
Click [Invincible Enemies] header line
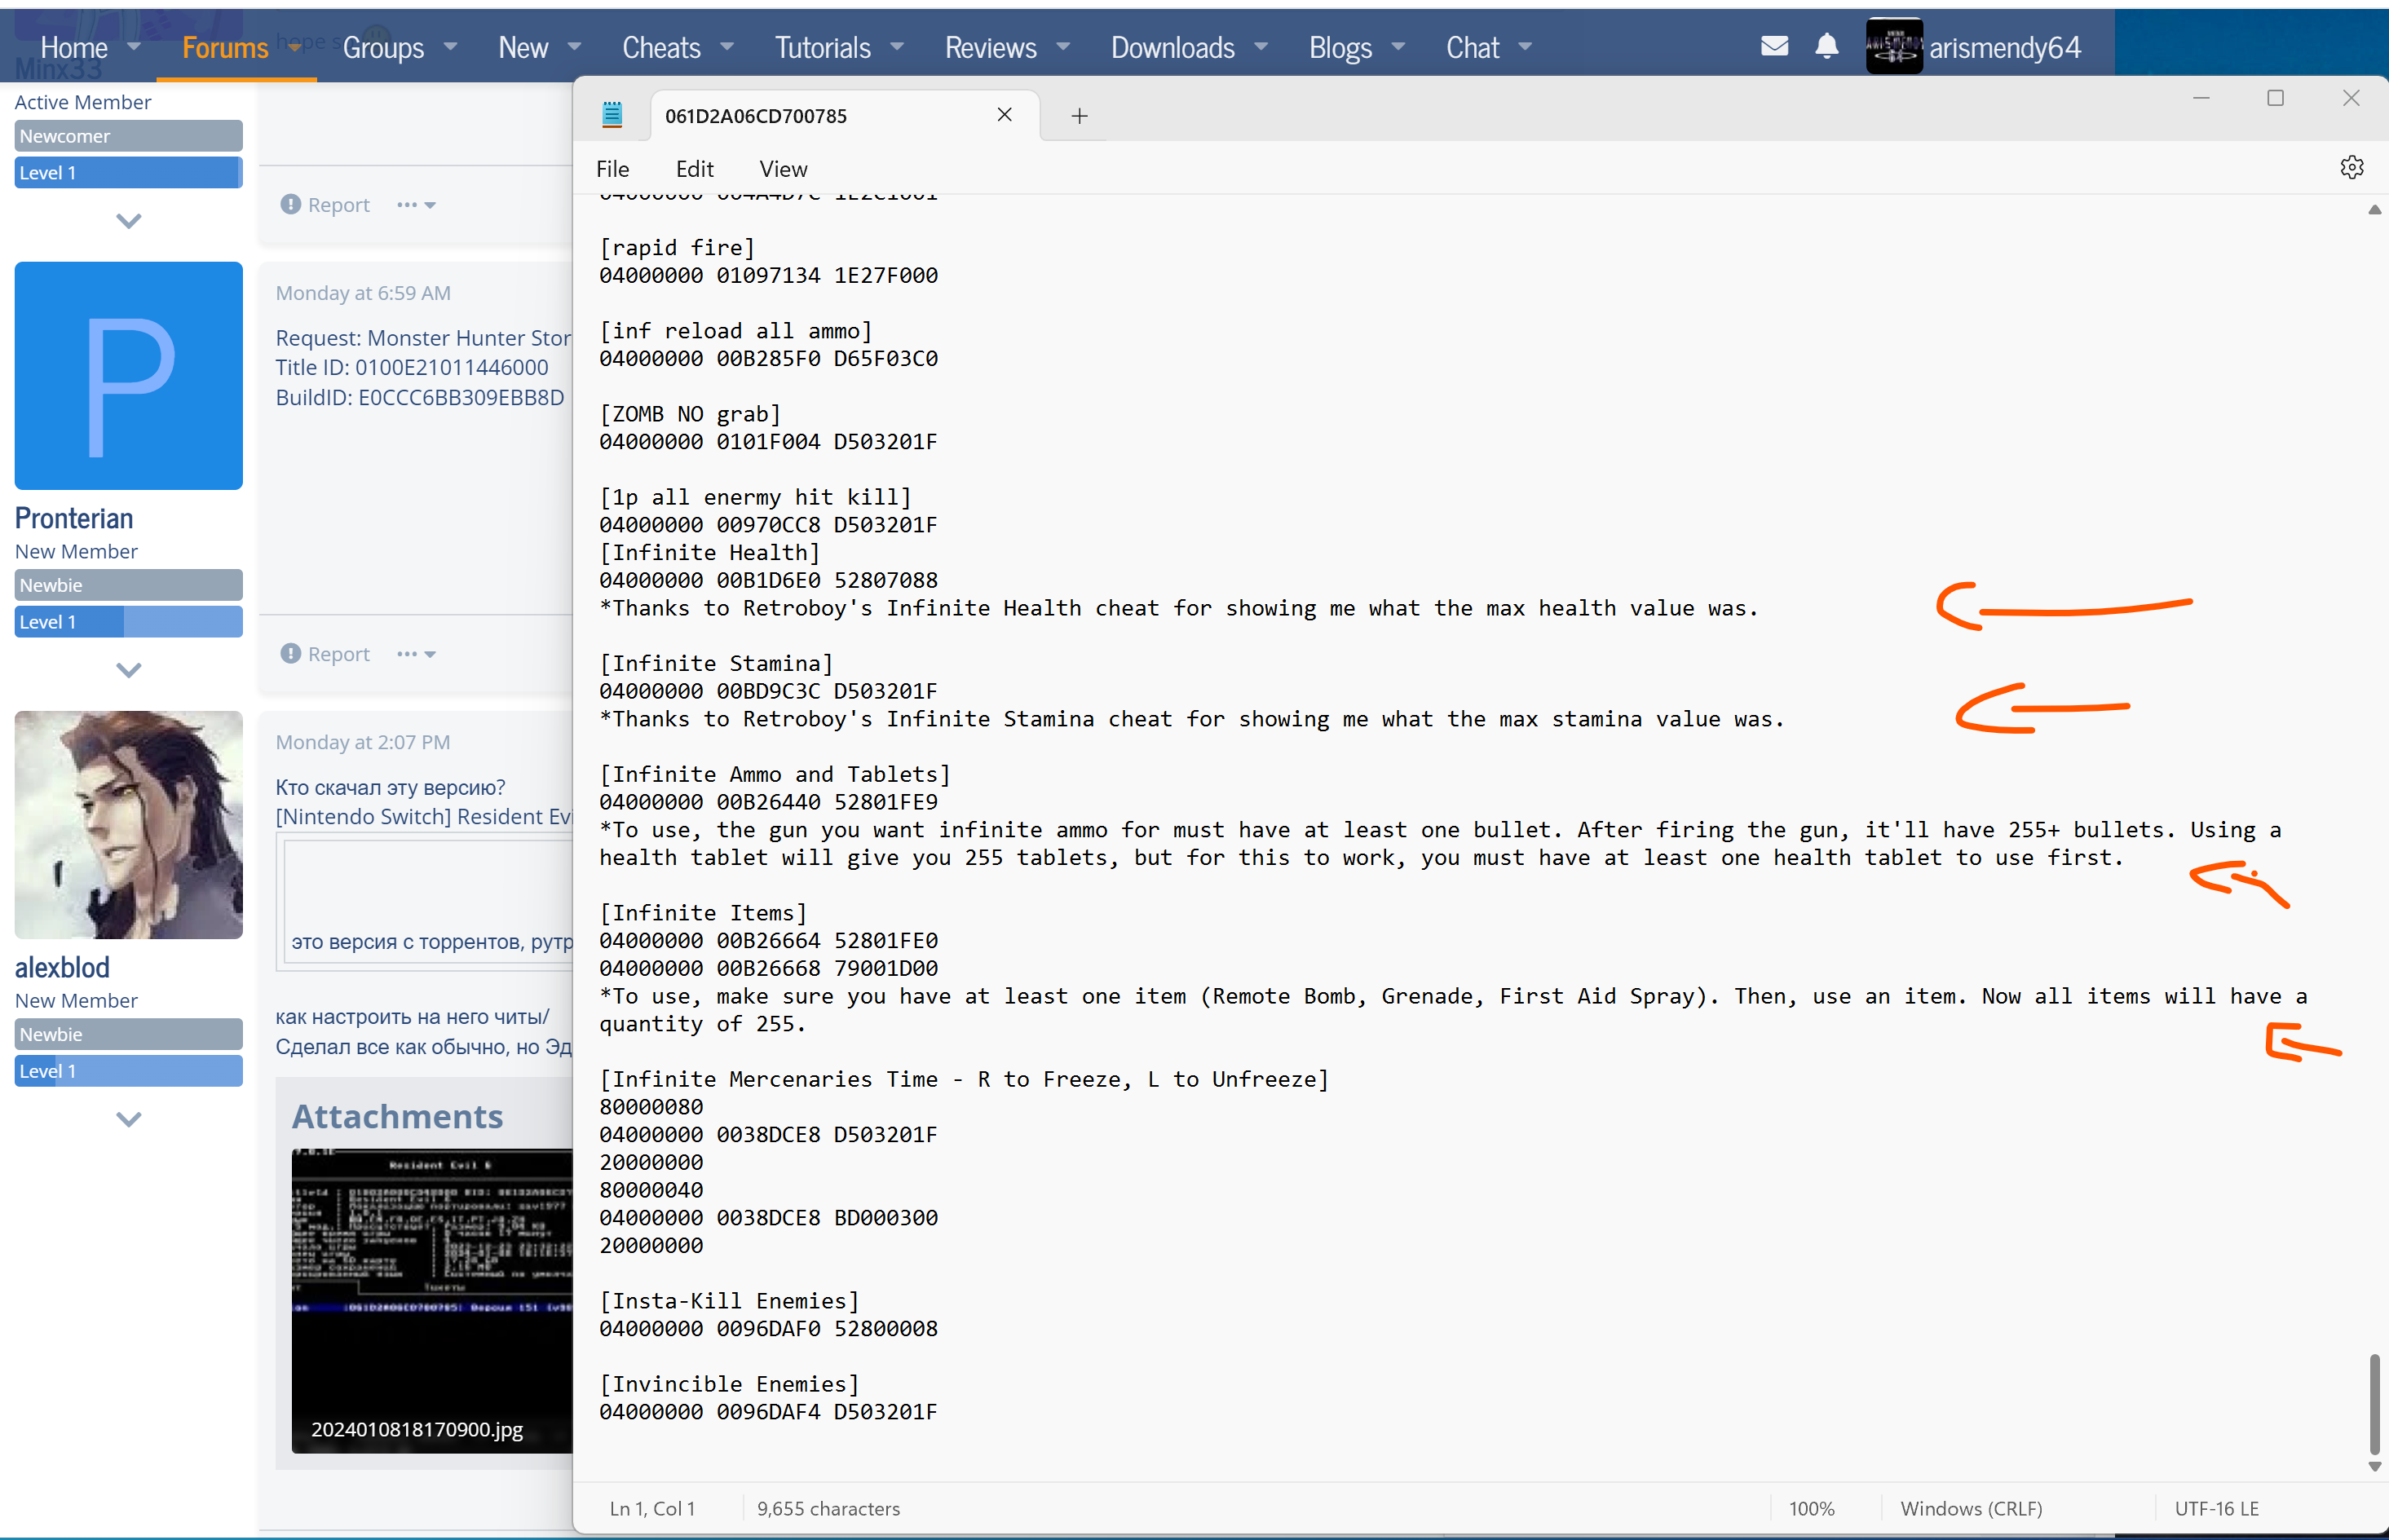click(729, 1383)
